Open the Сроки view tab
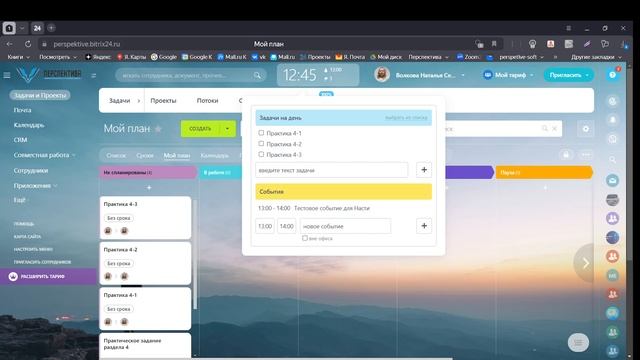The height and width of the screenshot is (360, 640). (145, 156)
